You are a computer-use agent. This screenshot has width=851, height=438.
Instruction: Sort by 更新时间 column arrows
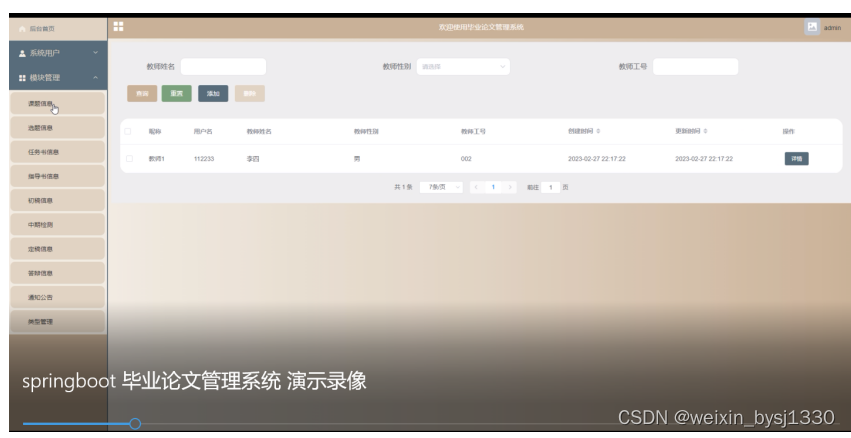(x=705, y=131)
